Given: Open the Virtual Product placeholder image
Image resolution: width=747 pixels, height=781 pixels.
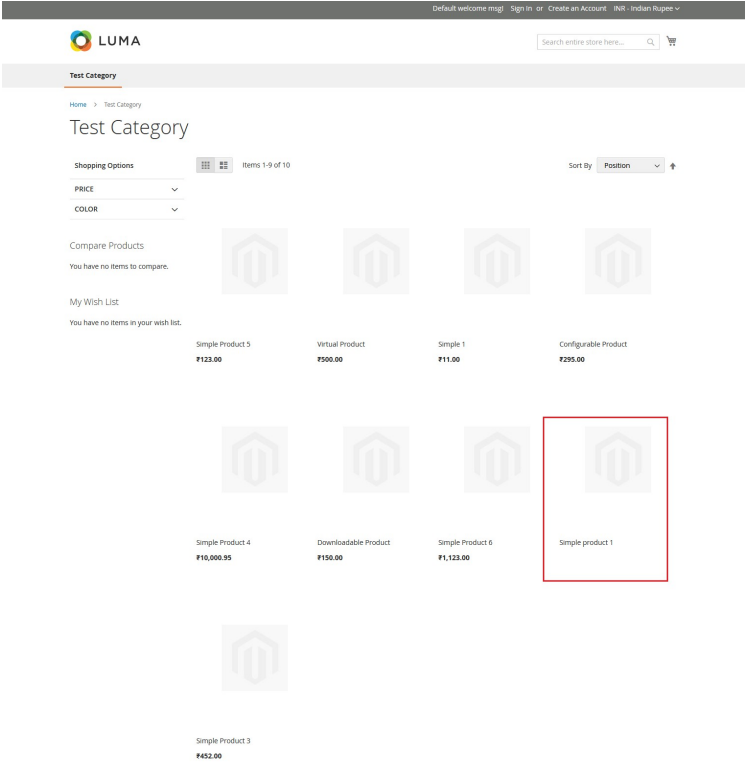Looking at the screenshot, I should pos(375,261).
